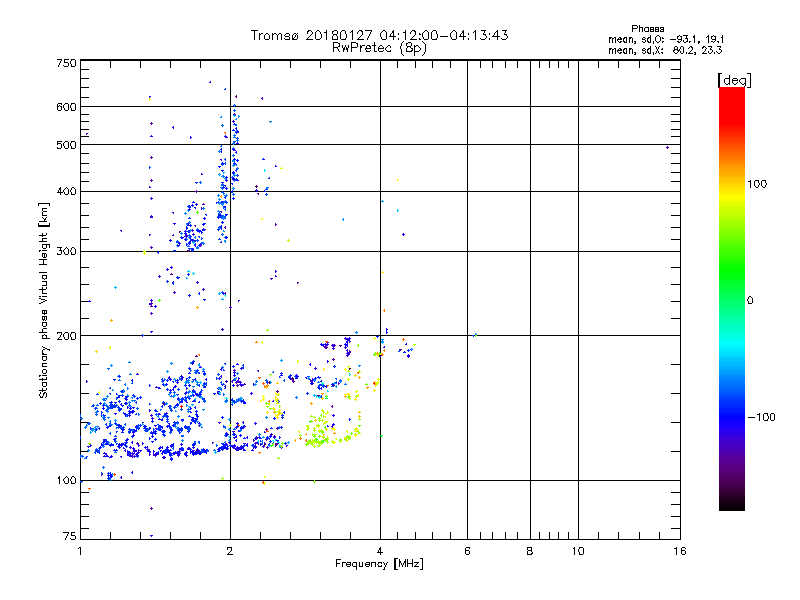800x600 pixels.
Task: Click the y-axis '300' tick label
Action: [66, 251]
